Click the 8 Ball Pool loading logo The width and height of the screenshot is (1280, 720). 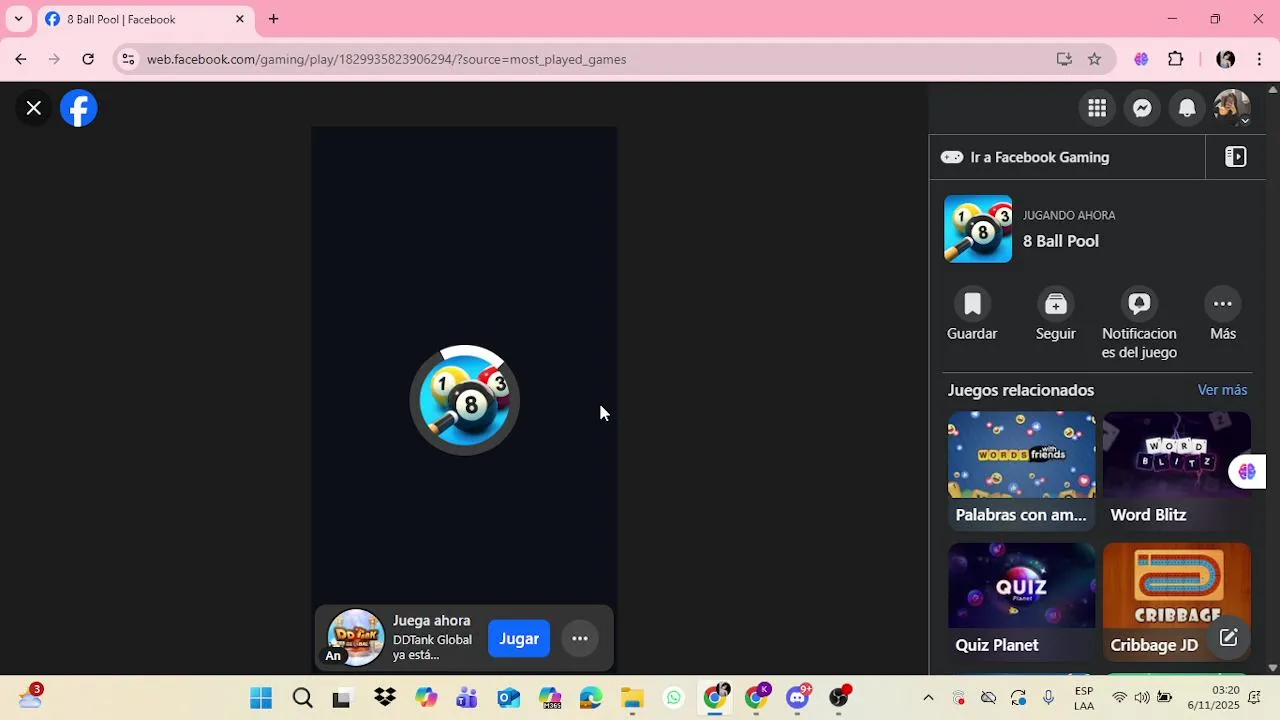coord(465,400)
